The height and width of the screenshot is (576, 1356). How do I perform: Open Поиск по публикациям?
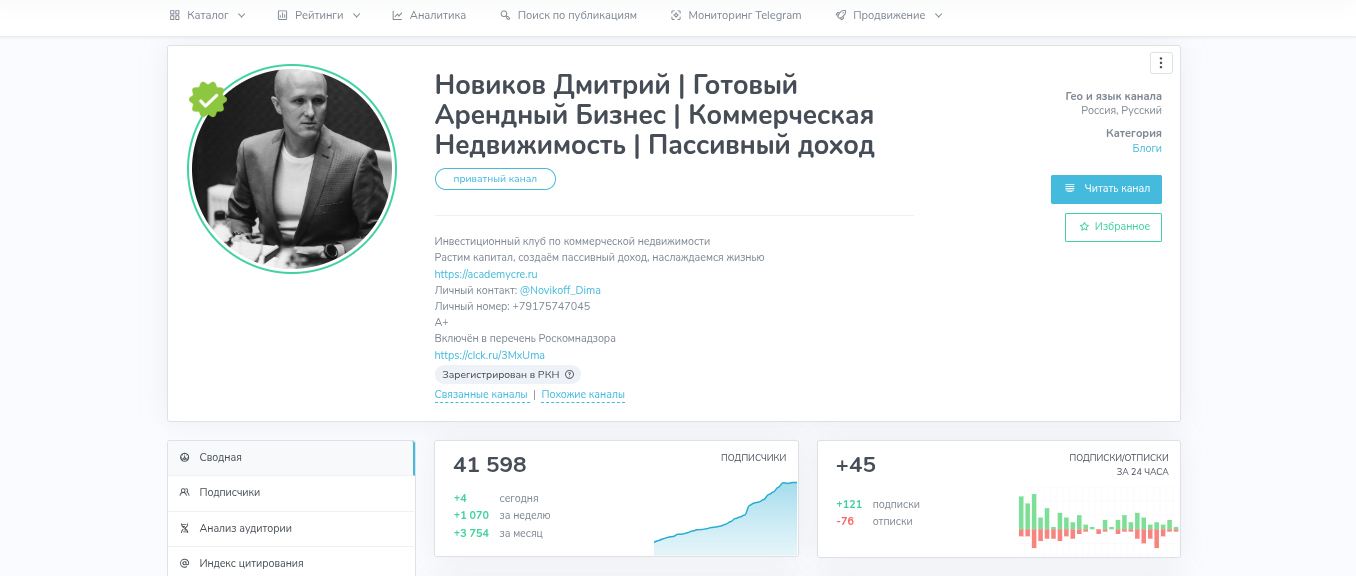(568, 15)
